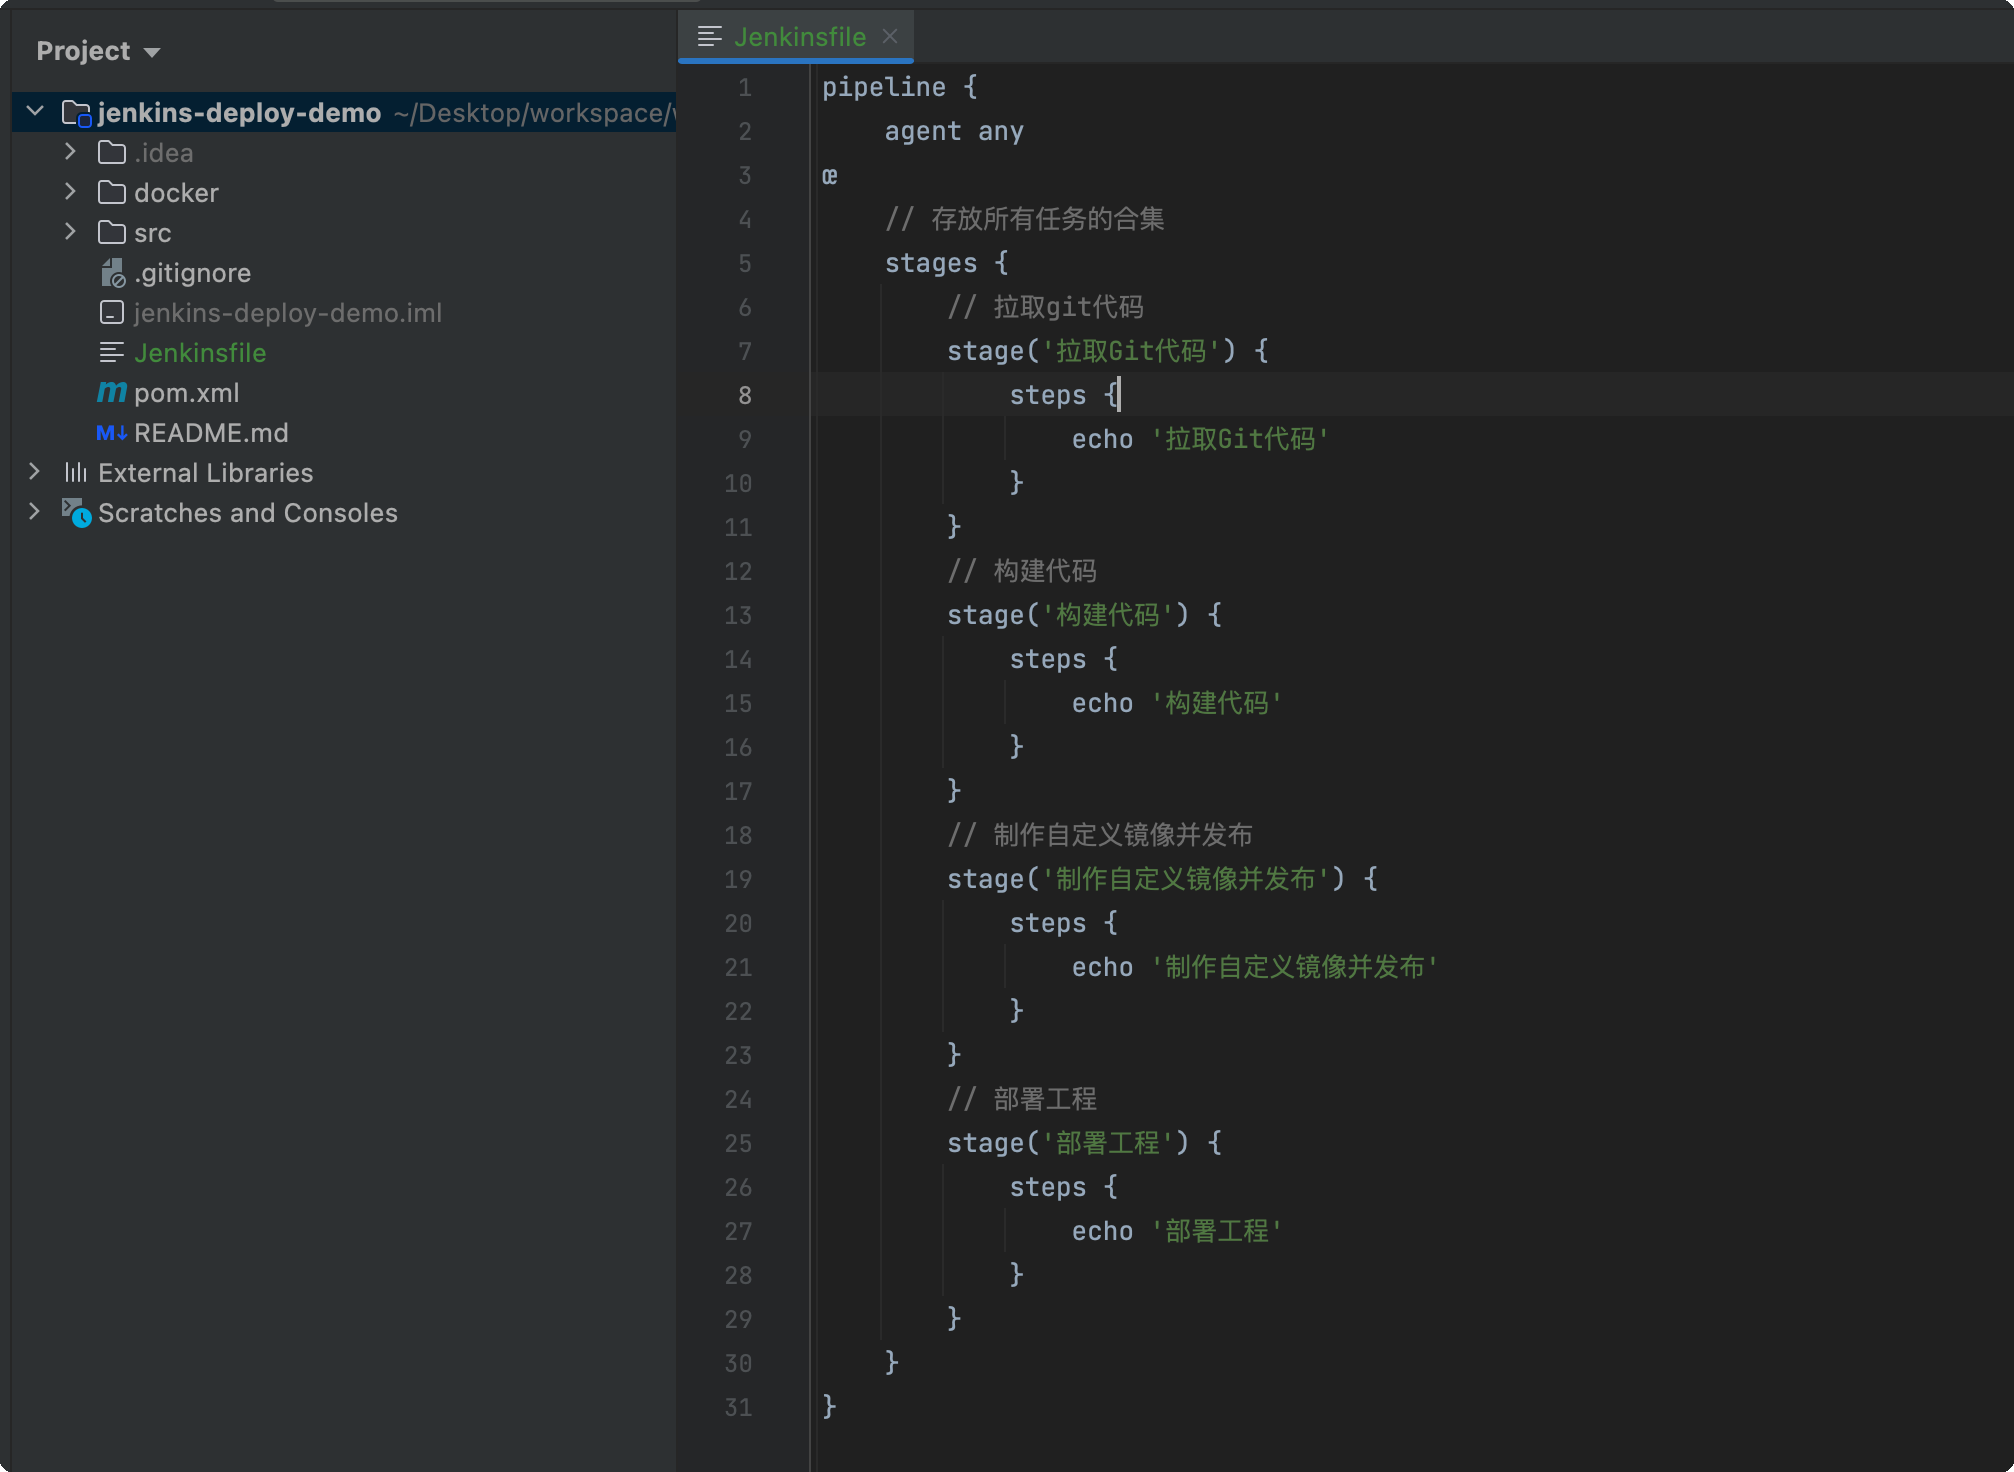
Task: Expand the src folder
Action: point(70,232)
